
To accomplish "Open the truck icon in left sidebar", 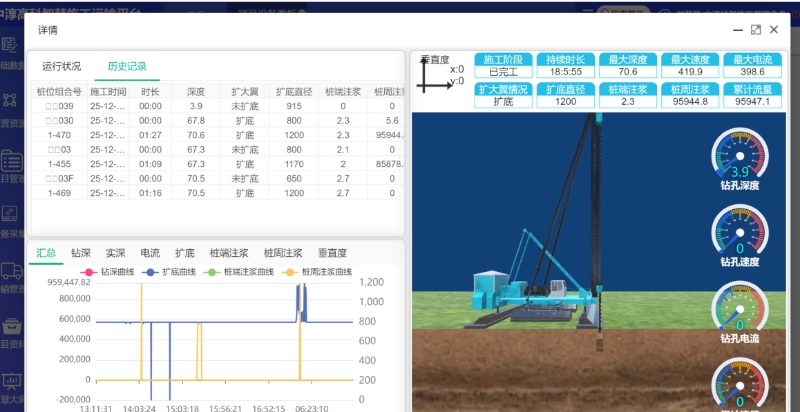I will [11, 270].
